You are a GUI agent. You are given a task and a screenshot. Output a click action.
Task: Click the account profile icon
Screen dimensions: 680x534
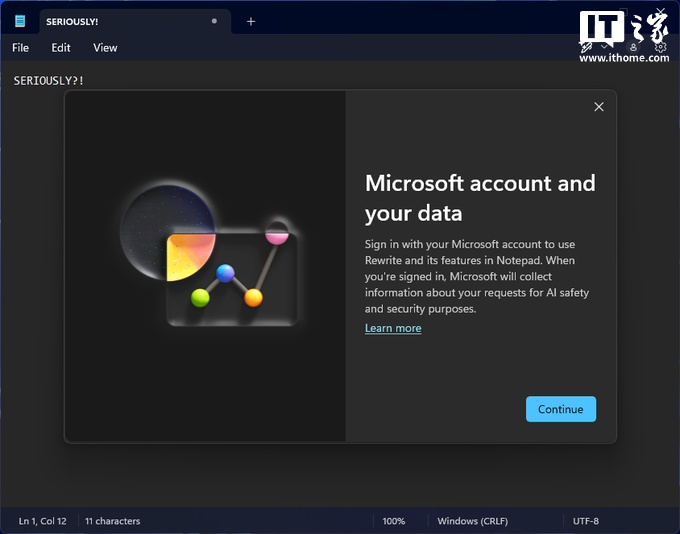pyautogui.click(x=633, y=47)
